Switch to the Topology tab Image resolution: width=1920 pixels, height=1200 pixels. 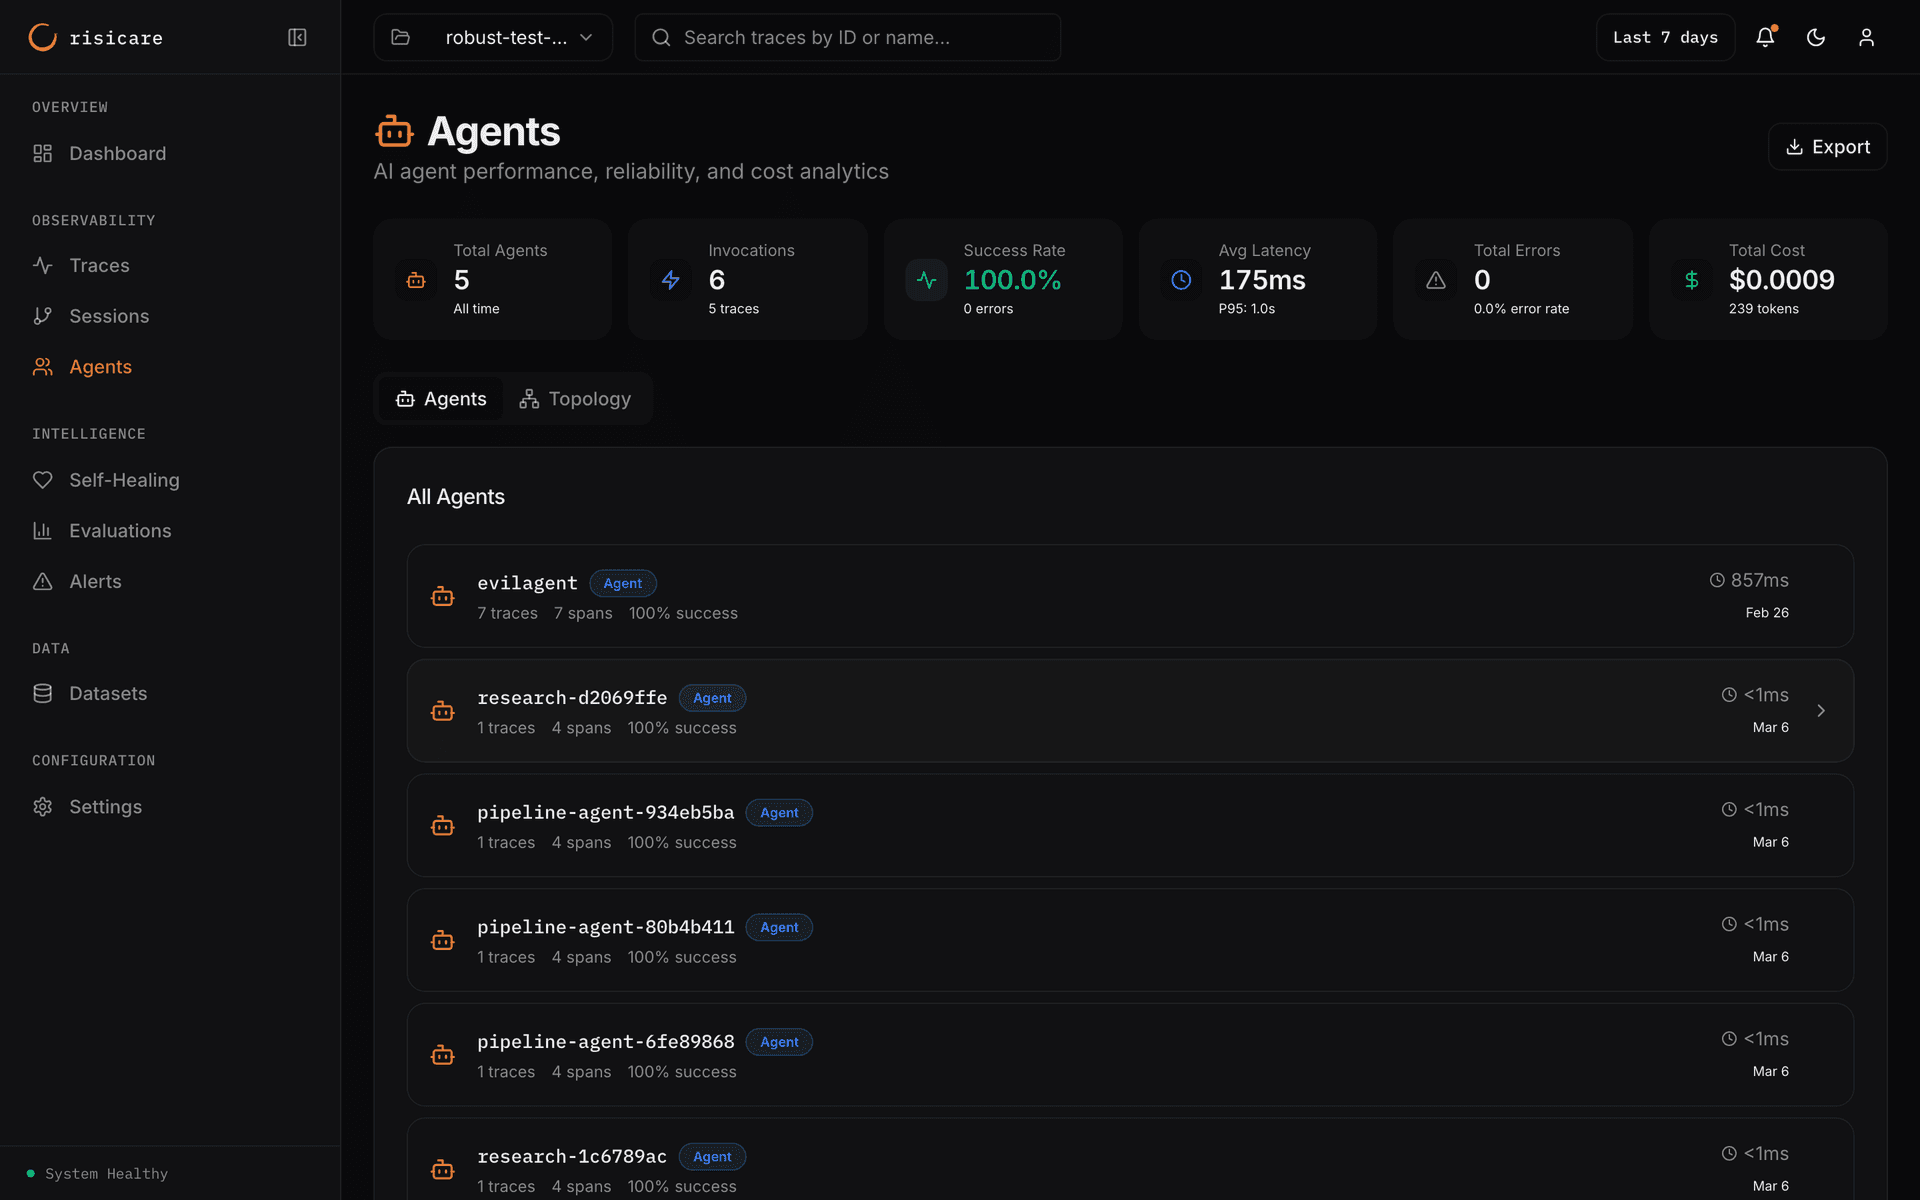(x=575, y=398)
